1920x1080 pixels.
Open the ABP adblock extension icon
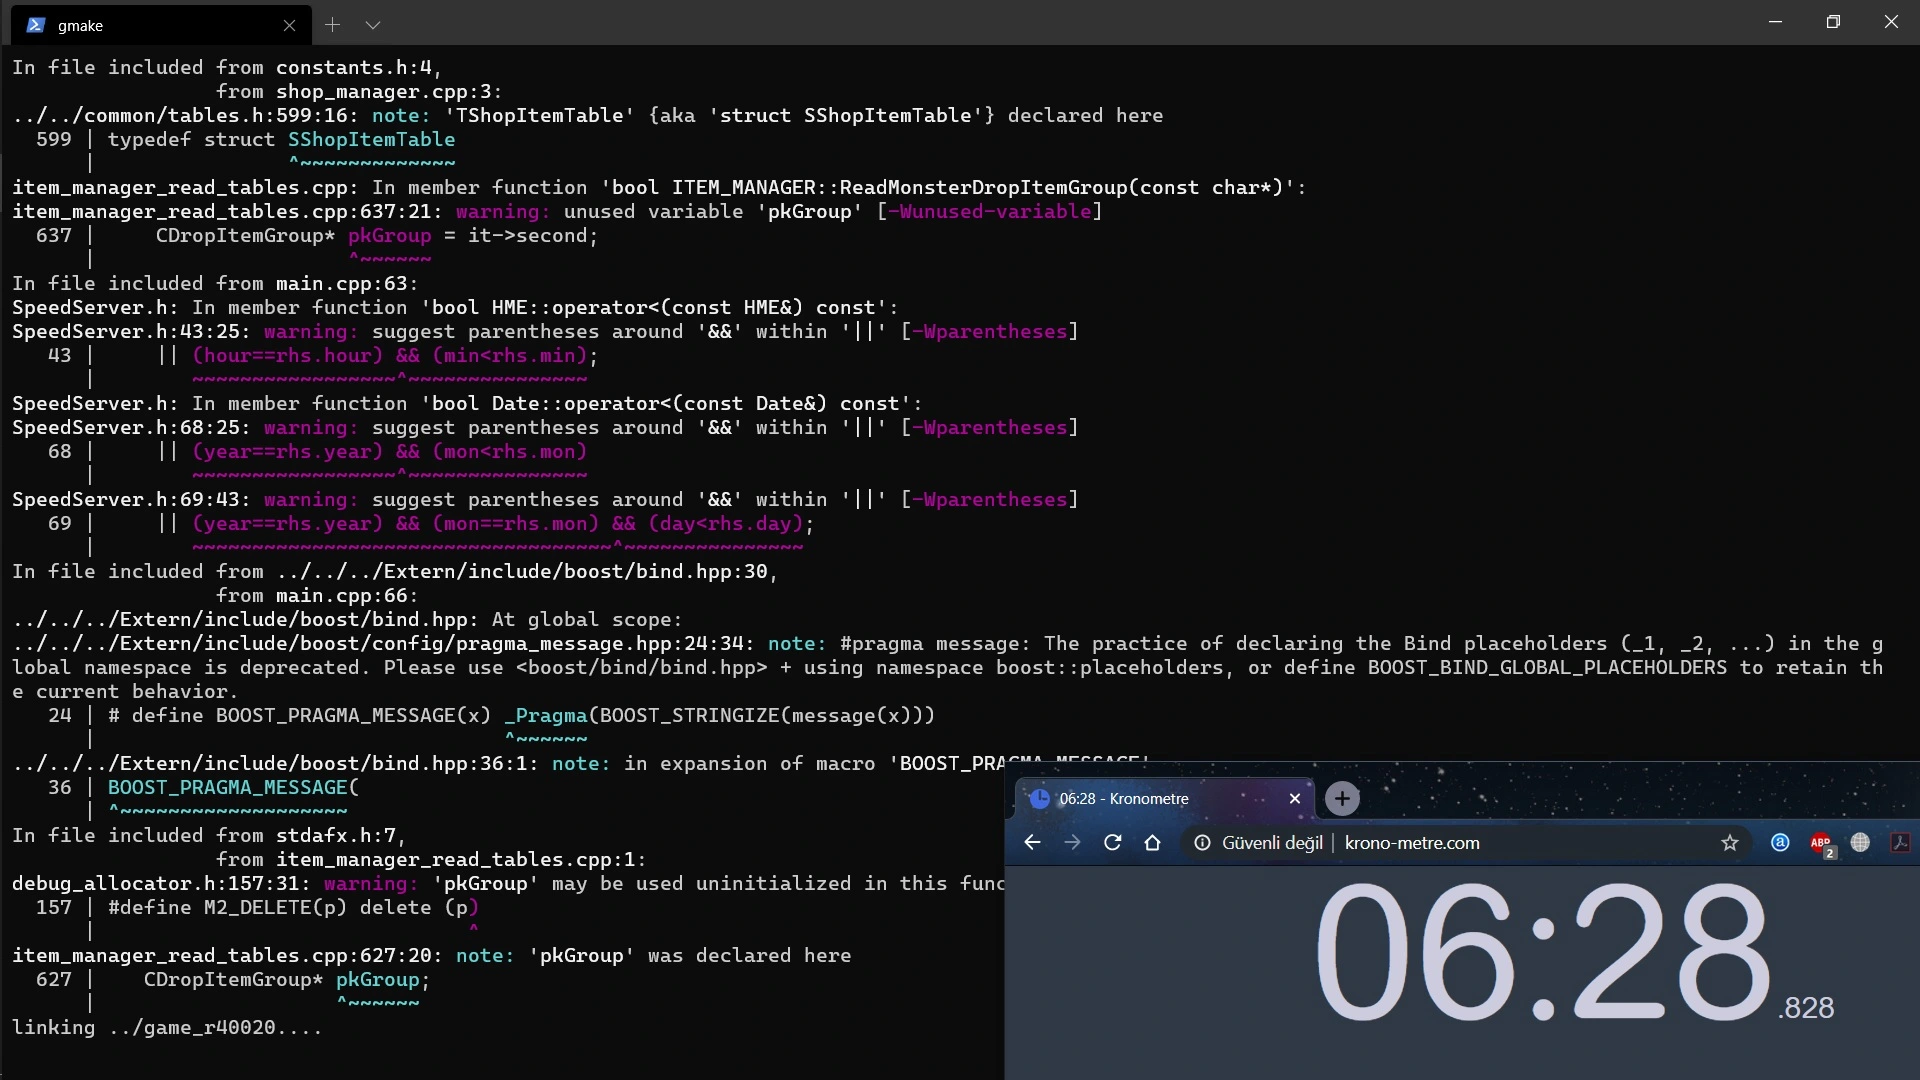(x=1821, y=844)
